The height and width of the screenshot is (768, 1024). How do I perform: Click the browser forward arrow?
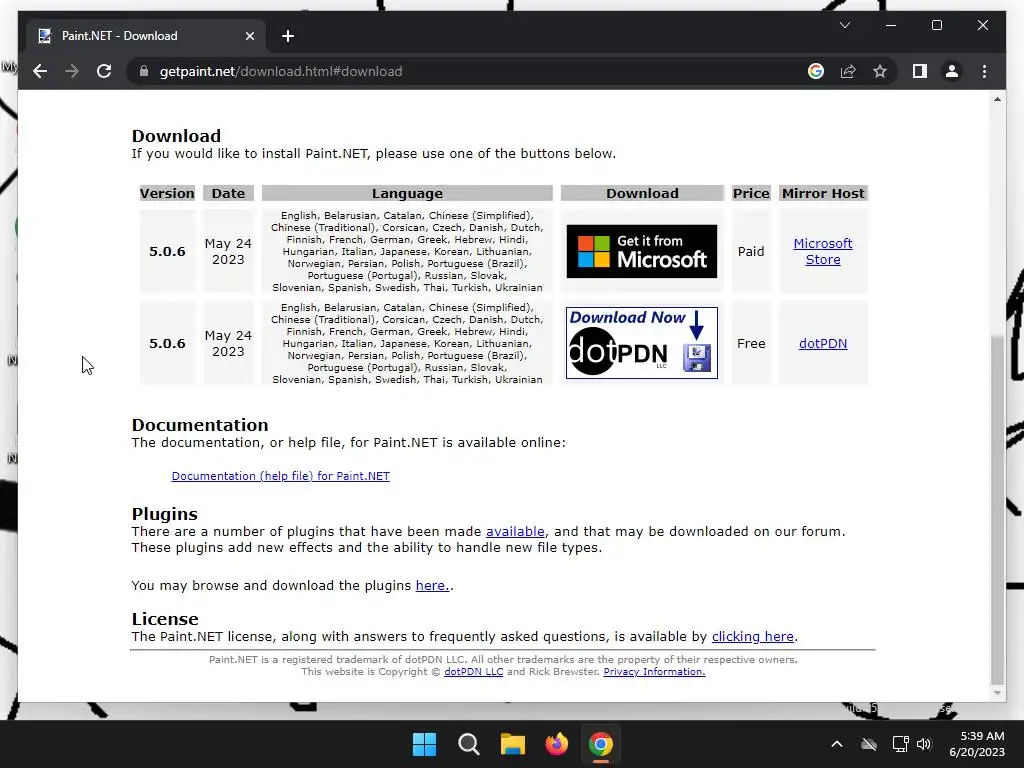coord(72,71)
